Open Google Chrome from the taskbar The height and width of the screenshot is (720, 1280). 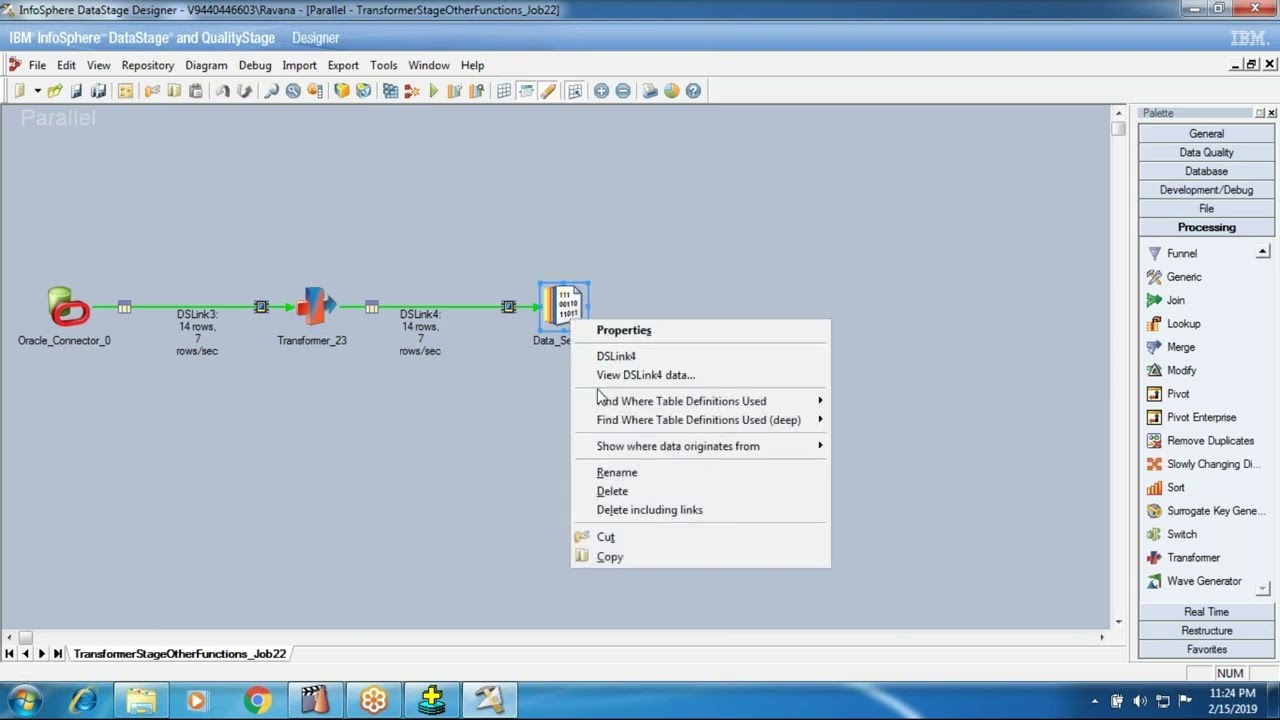(x=257, y=701)
